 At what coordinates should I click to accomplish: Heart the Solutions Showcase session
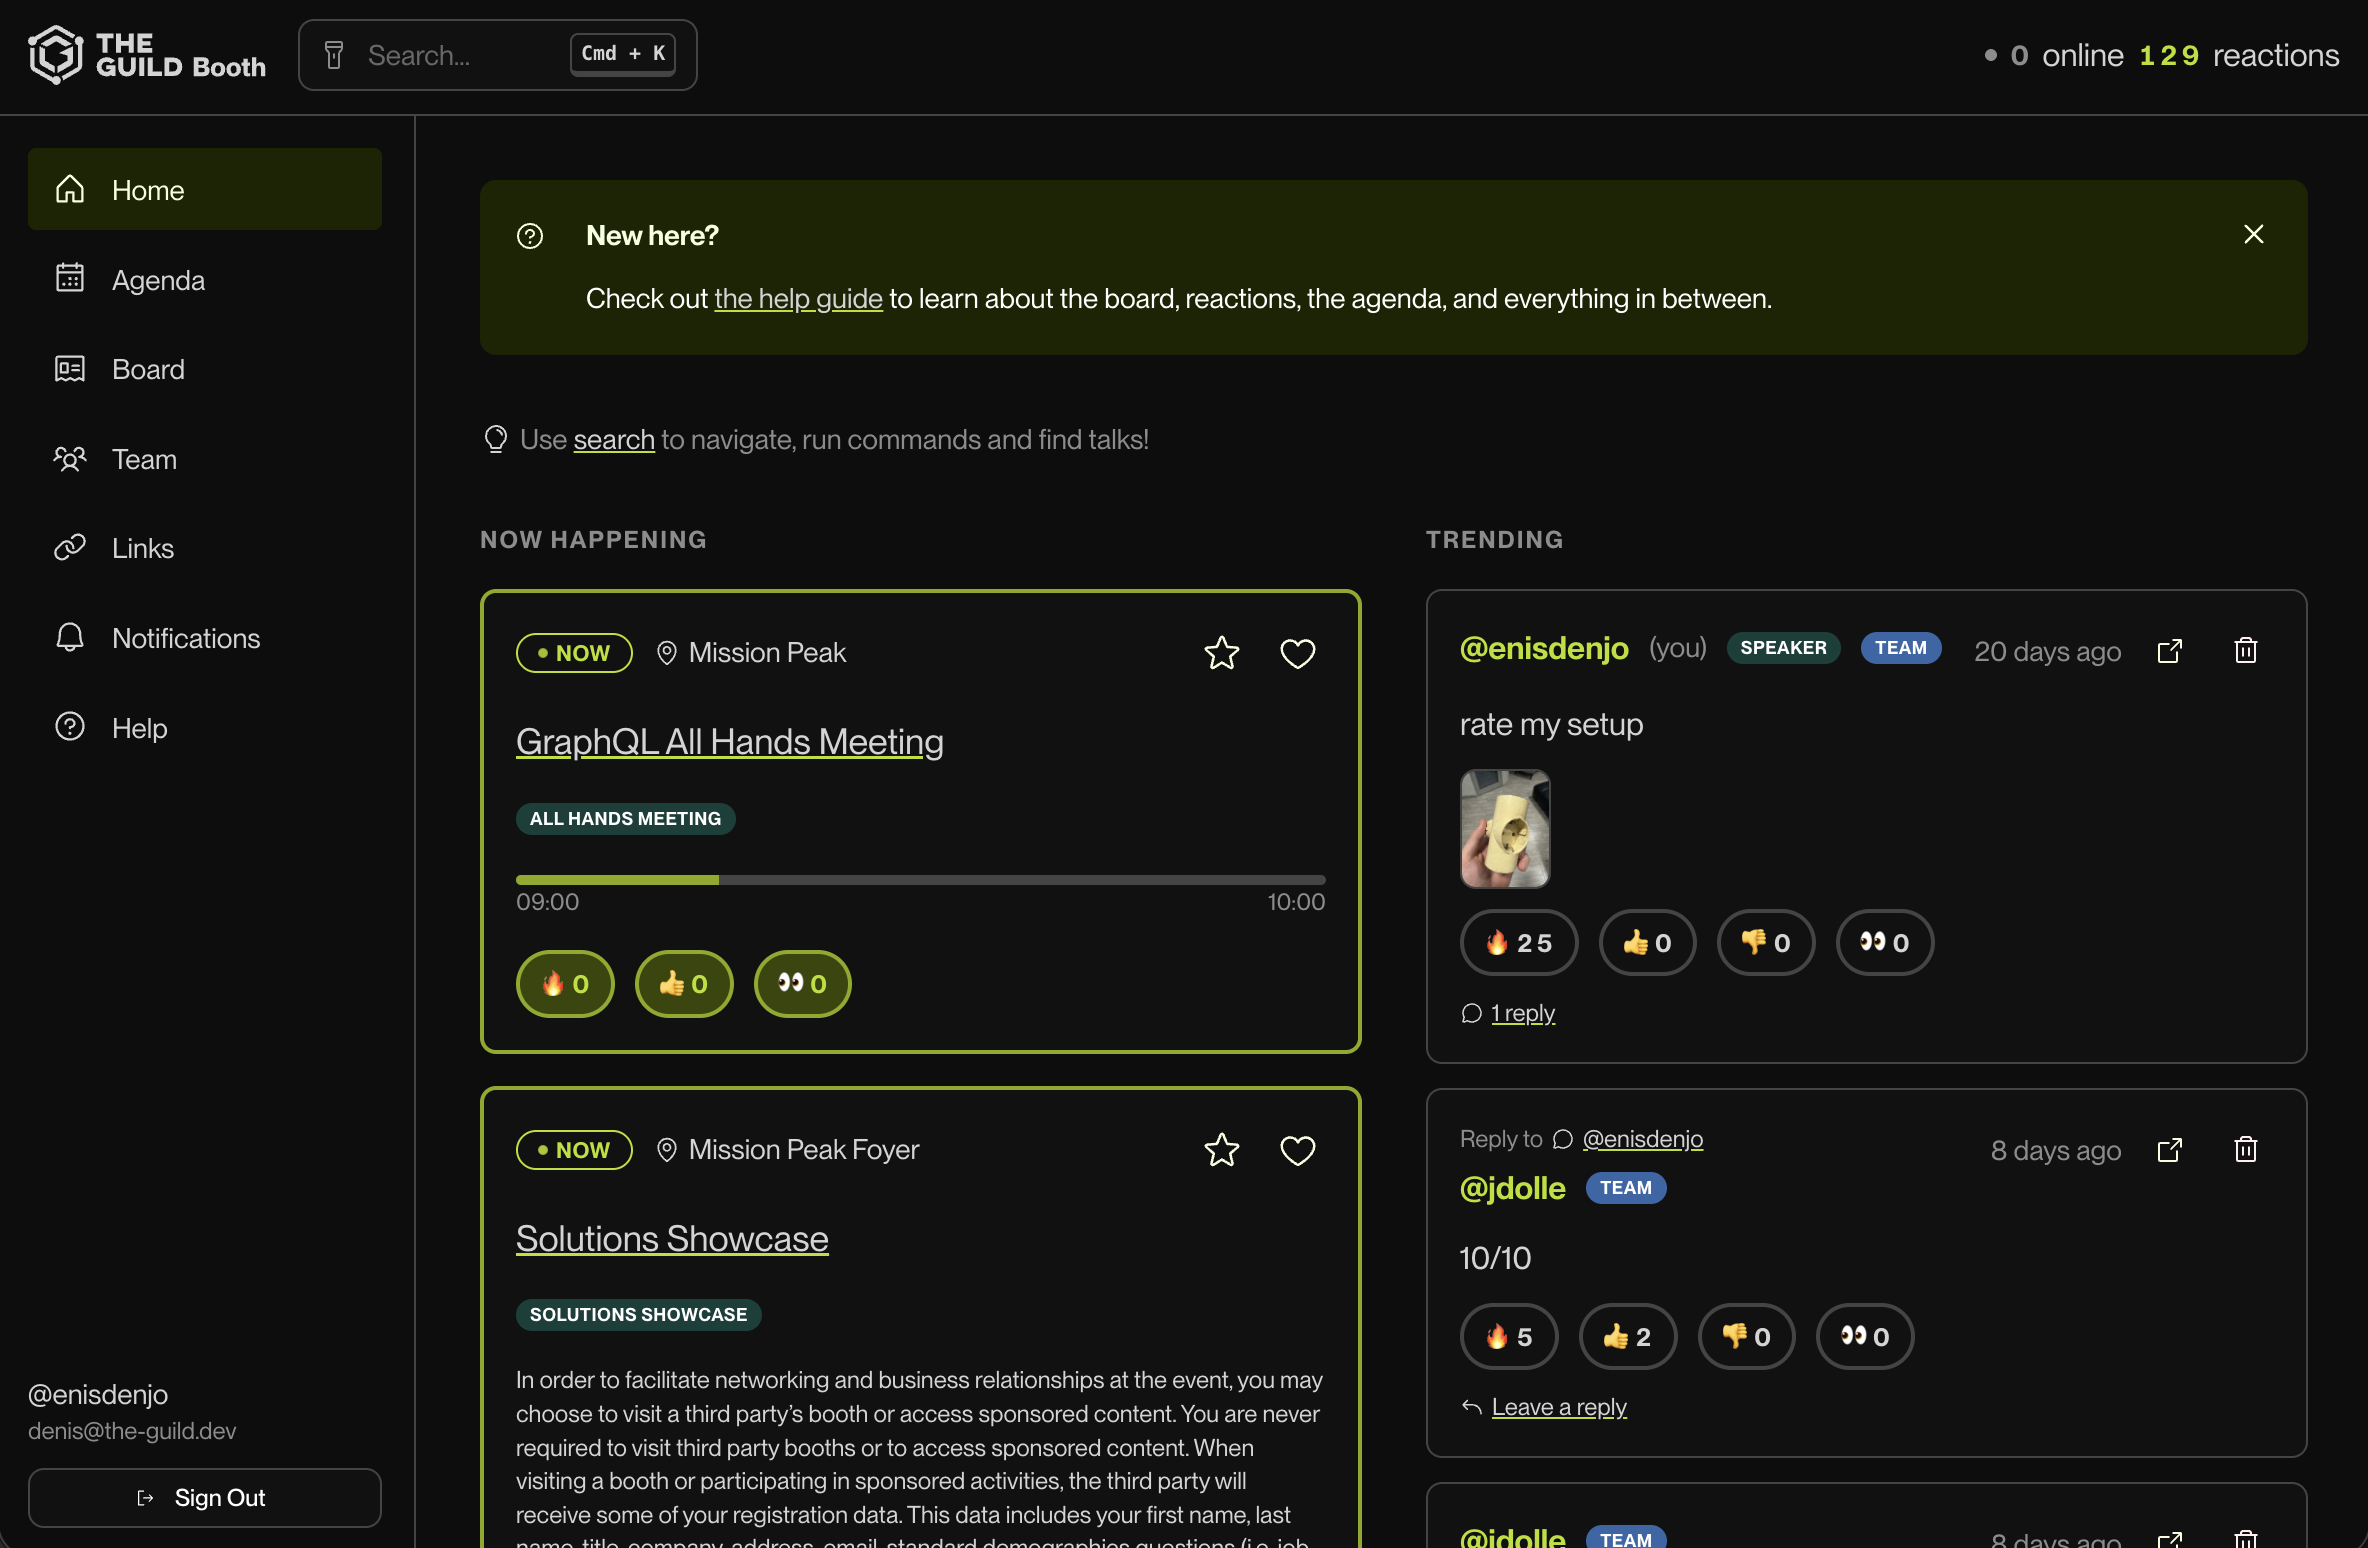point(1297,1150)
